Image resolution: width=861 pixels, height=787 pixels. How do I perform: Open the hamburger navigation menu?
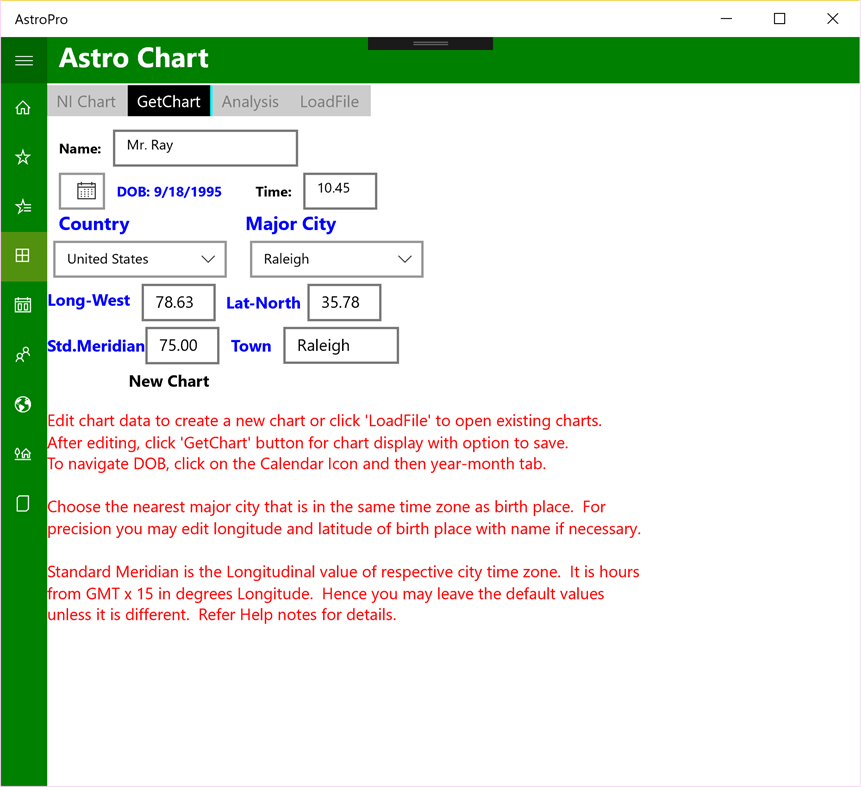pos(23,60)
